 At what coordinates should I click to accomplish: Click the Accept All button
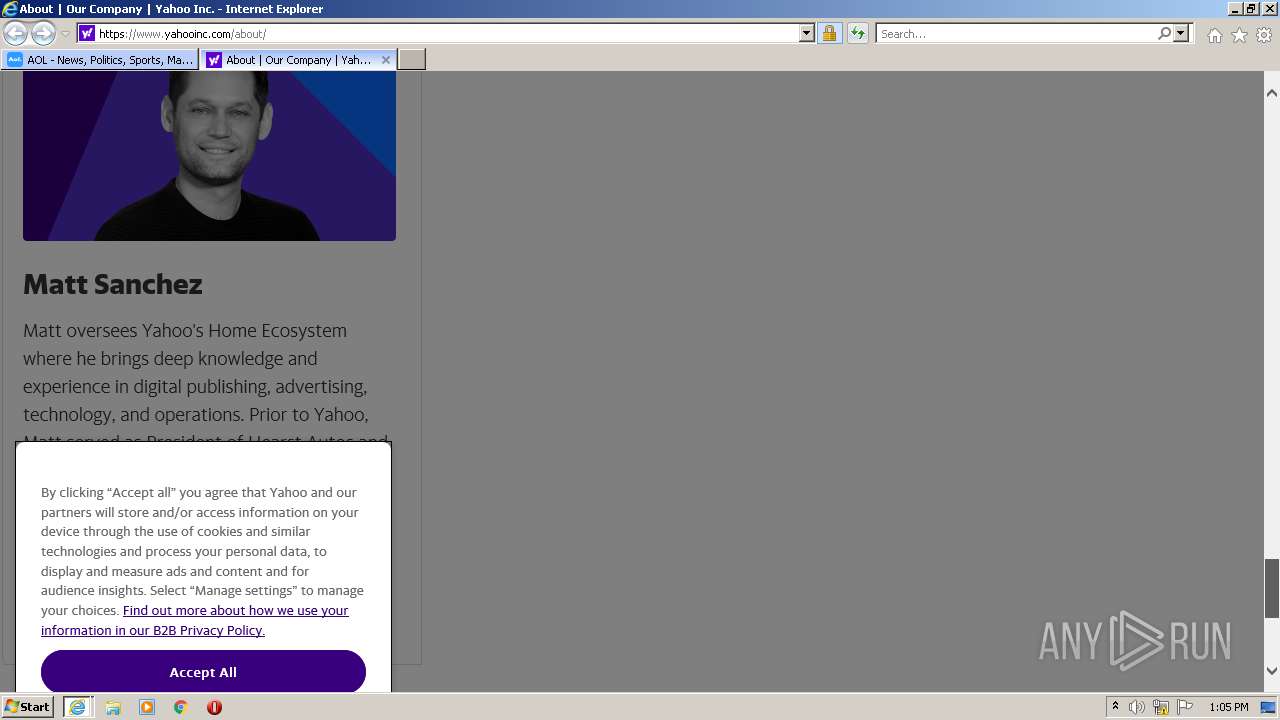203,671
